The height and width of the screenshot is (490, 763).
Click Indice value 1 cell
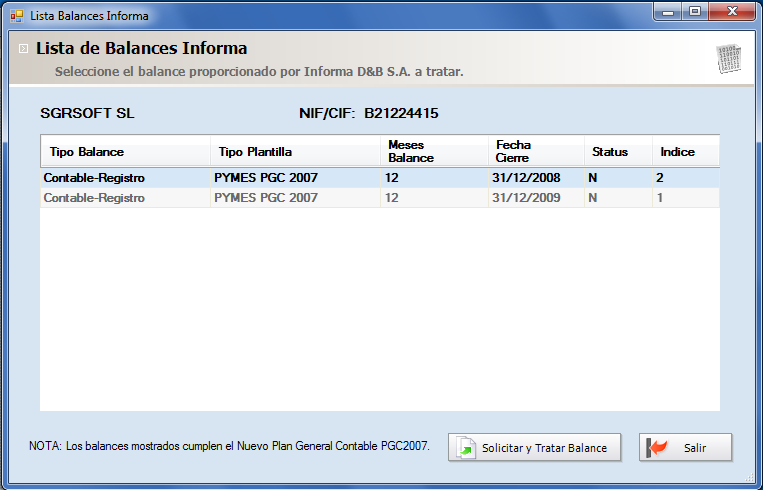686,198
